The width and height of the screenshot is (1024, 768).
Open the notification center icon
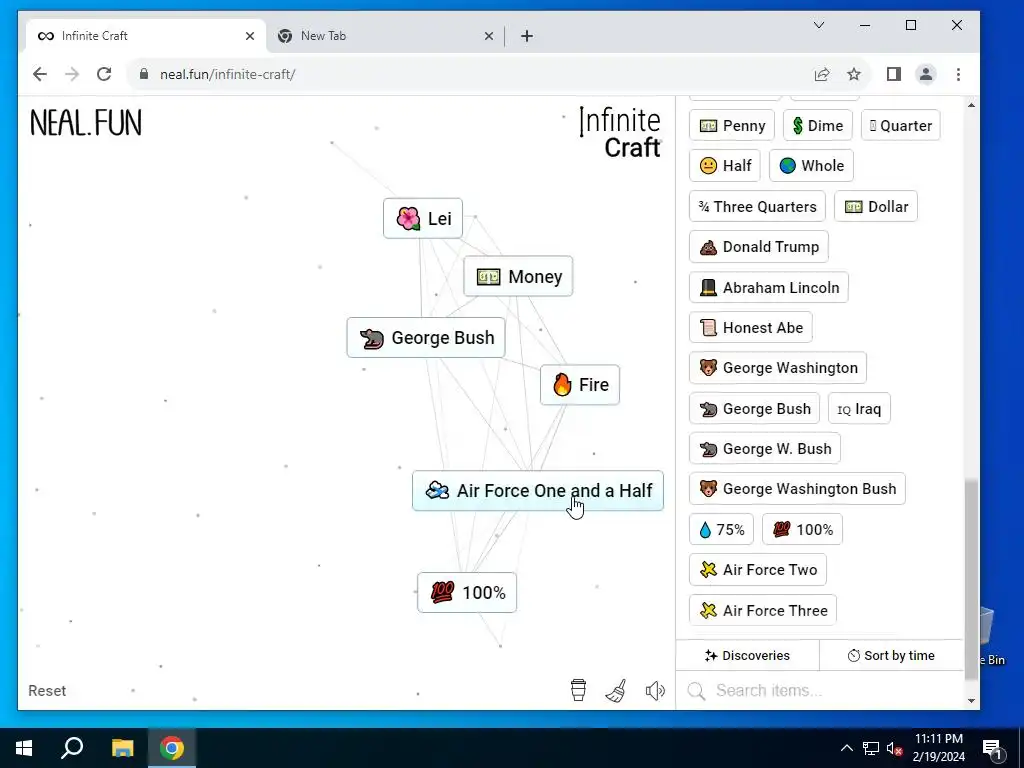(x=992, y=748)
